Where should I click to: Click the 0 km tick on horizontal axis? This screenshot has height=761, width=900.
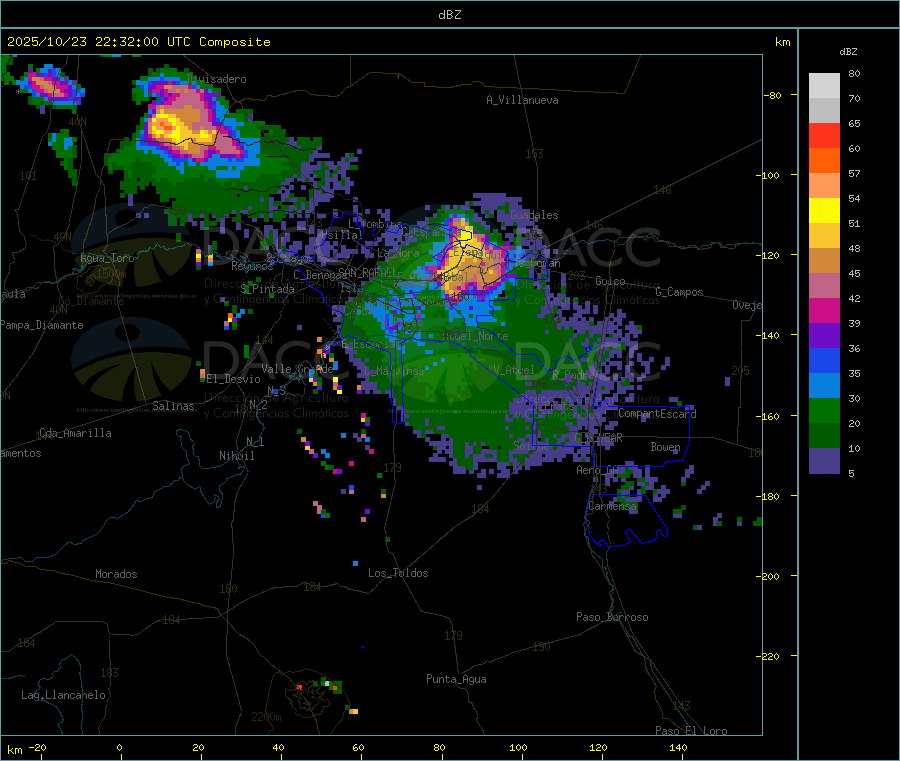119,747
